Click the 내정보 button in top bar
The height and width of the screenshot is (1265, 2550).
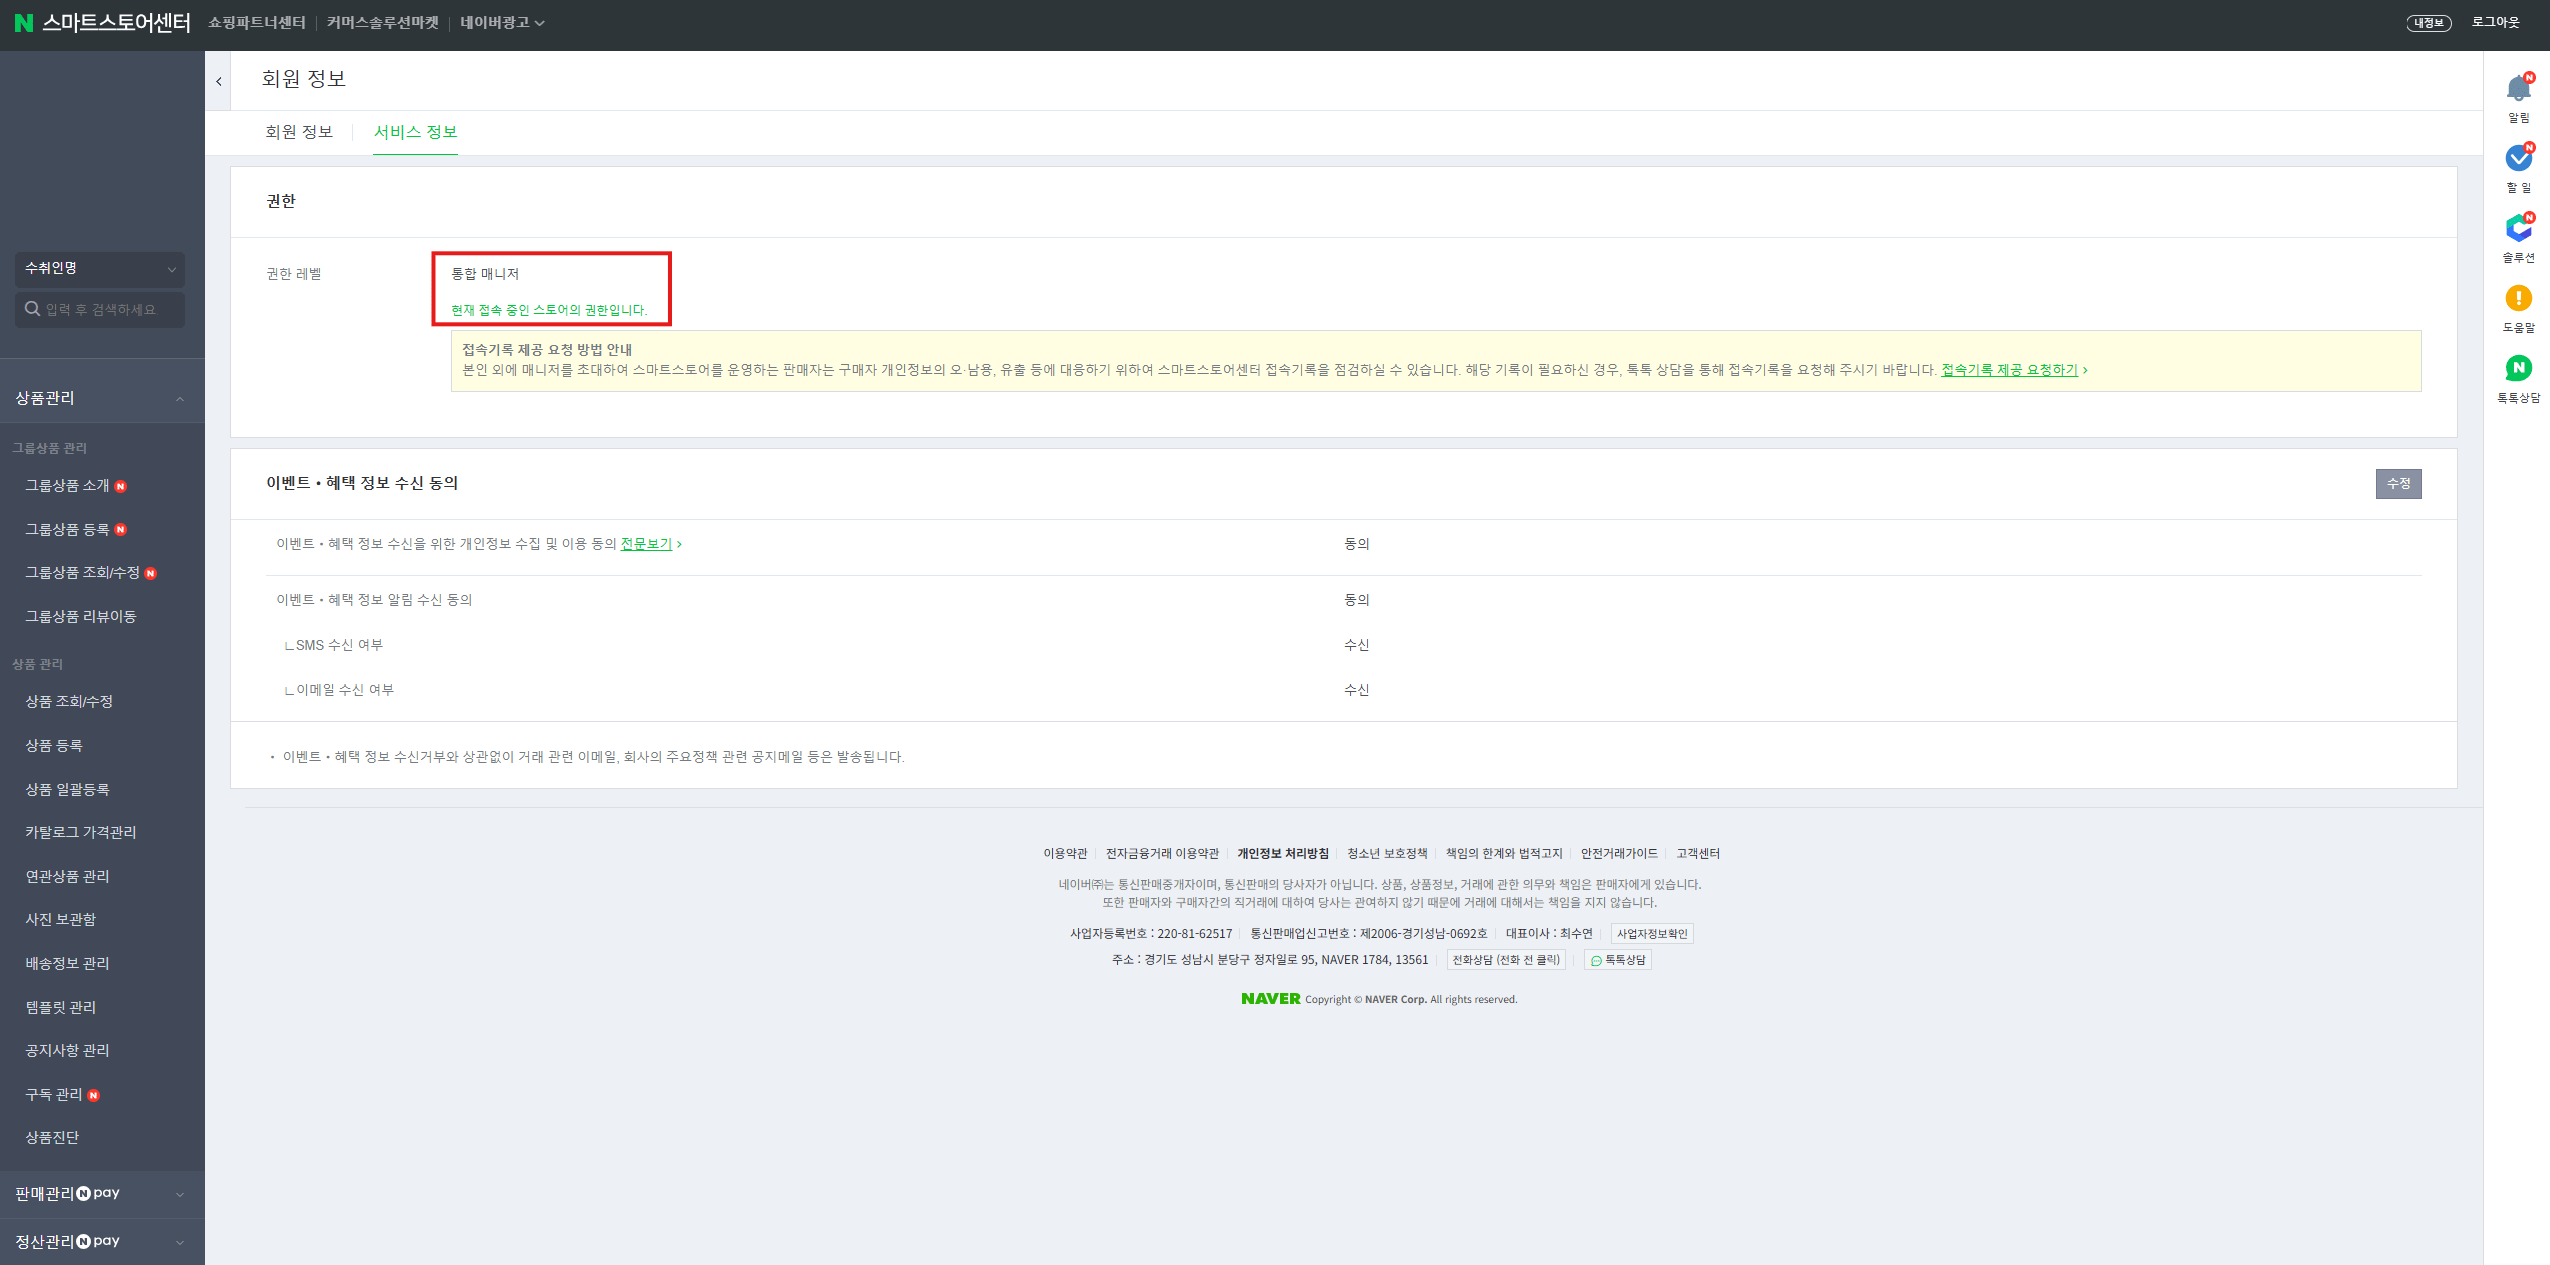point(2428,23)
